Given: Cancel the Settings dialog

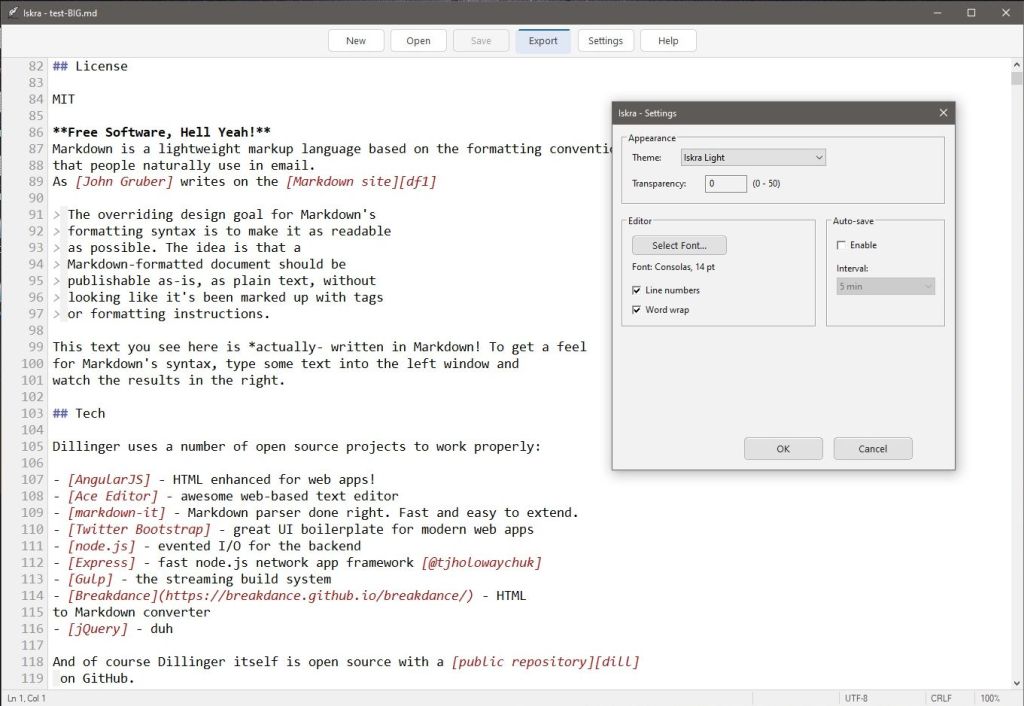Looking at the screenshot, I should click(x=873, y=449).
